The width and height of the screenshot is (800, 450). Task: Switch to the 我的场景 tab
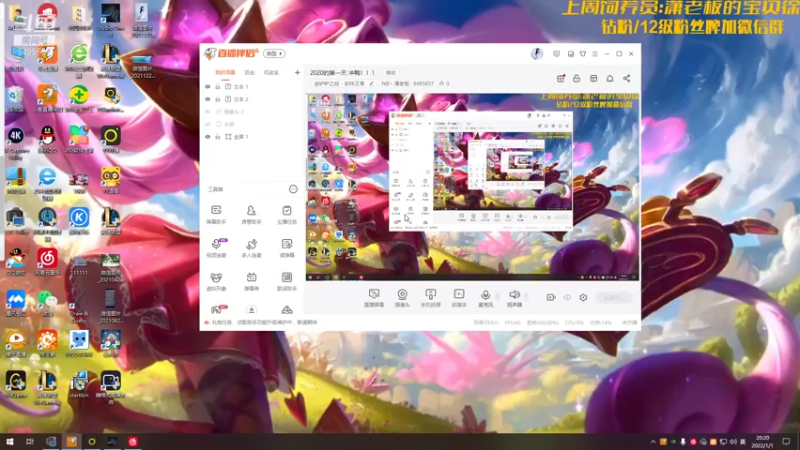point(225,72)
